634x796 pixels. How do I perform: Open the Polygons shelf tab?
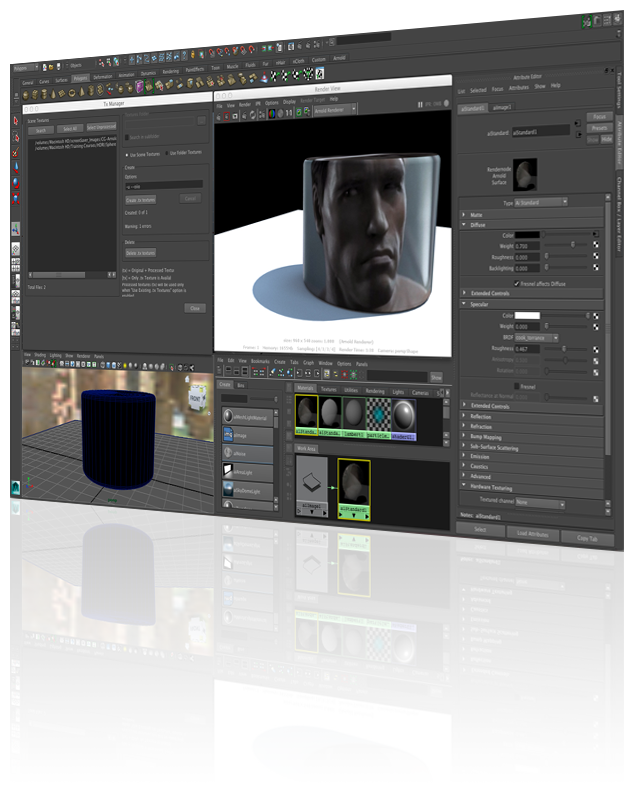(x=80, y=77)
